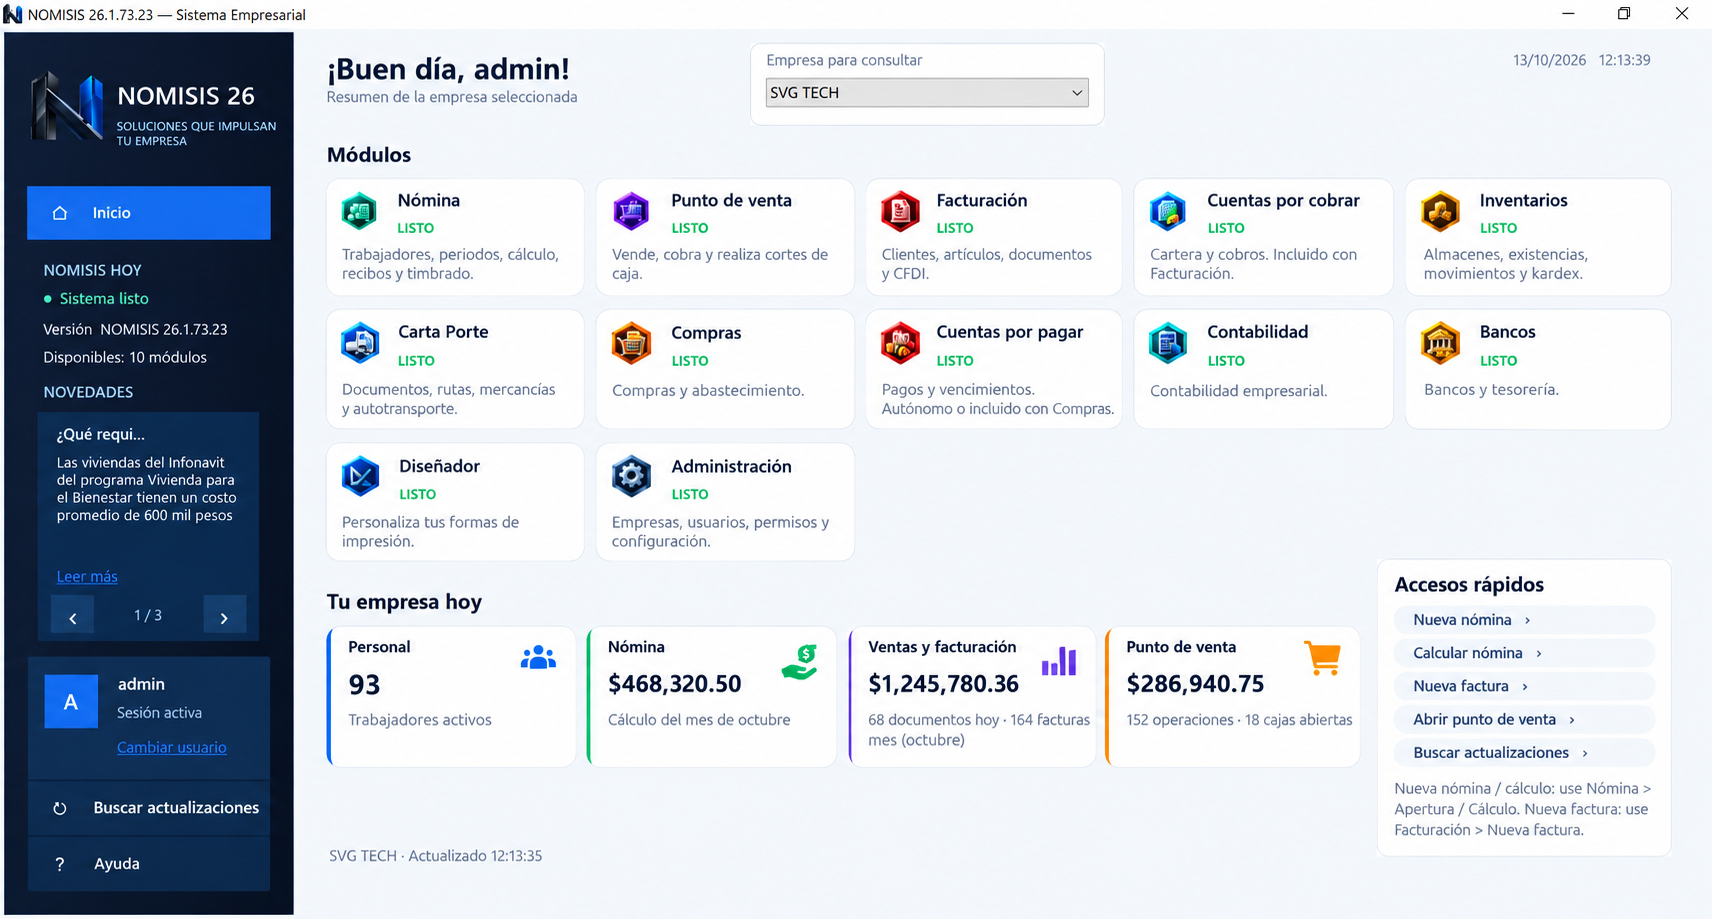Click the 1 / 3 news page indicator
This screenshot has width=1712, height=919.
148,615
